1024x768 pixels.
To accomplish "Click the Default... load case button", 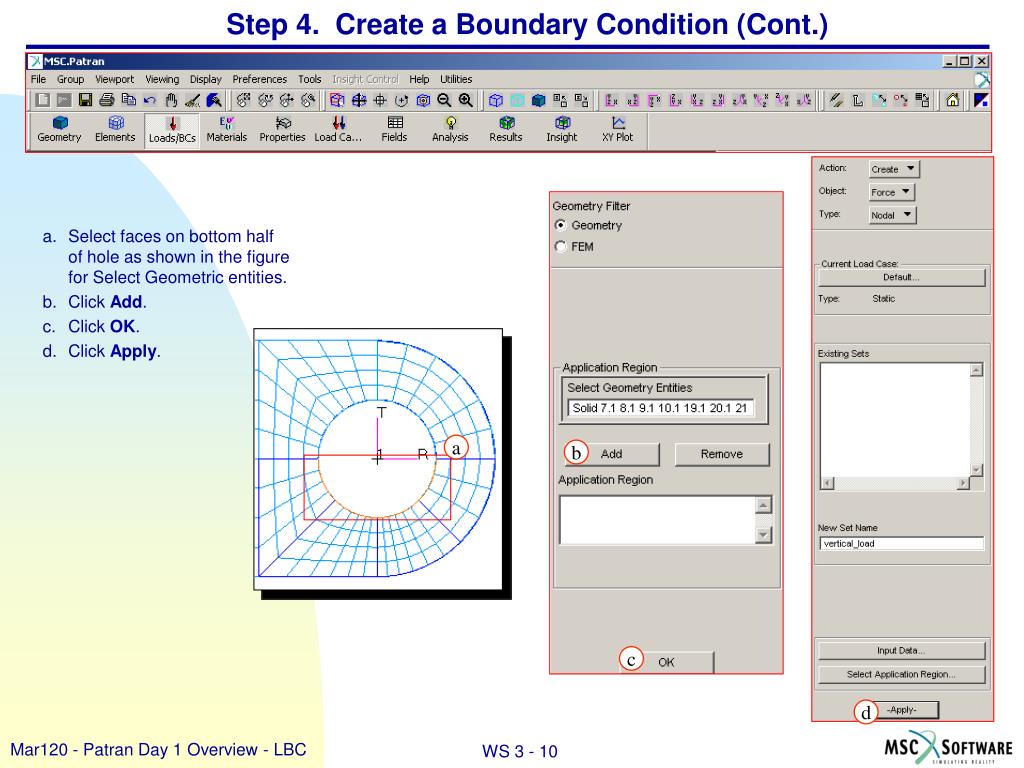I will click(901, 278).
